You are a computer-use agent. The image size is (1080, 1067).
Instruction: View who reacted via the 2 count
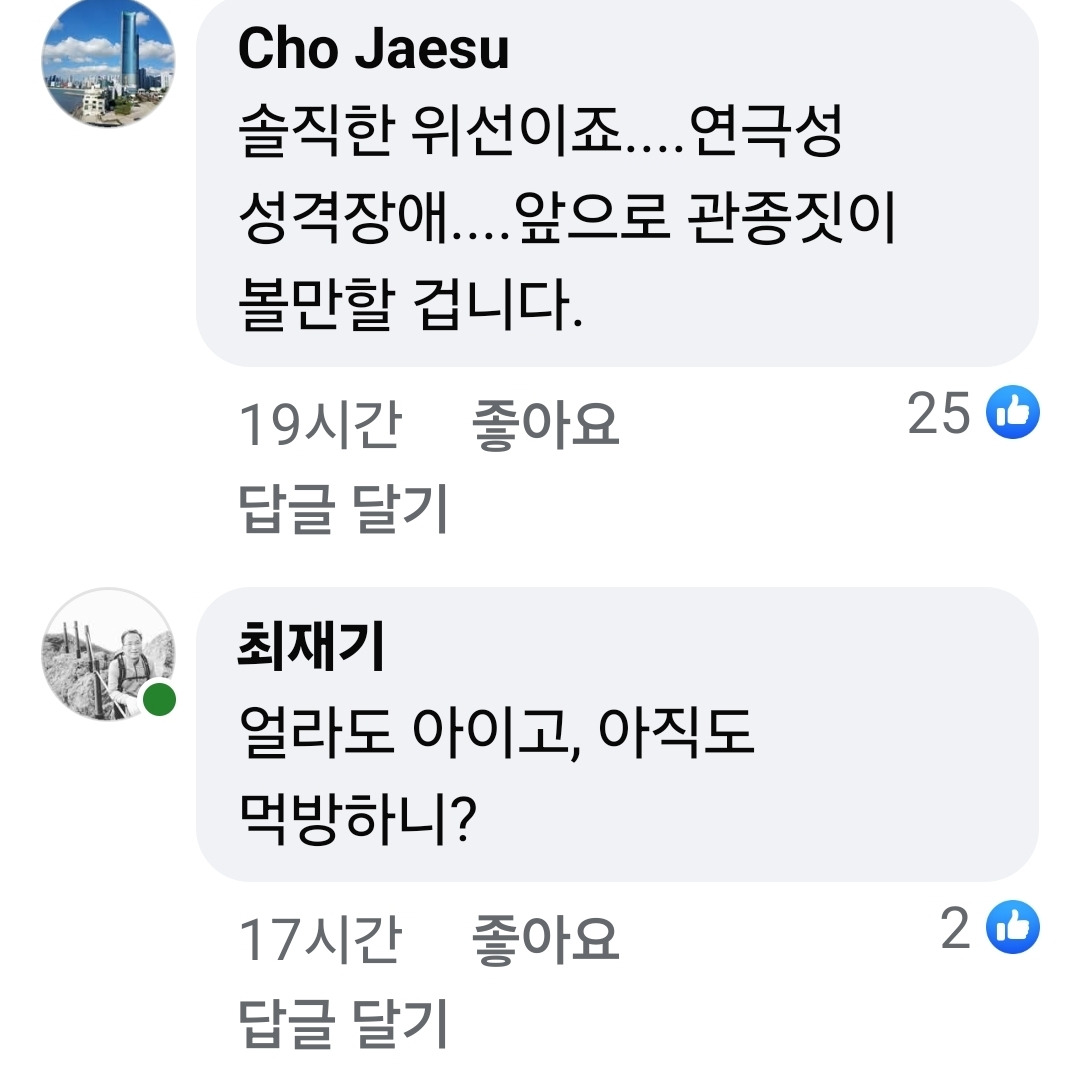tap(956, 929)
